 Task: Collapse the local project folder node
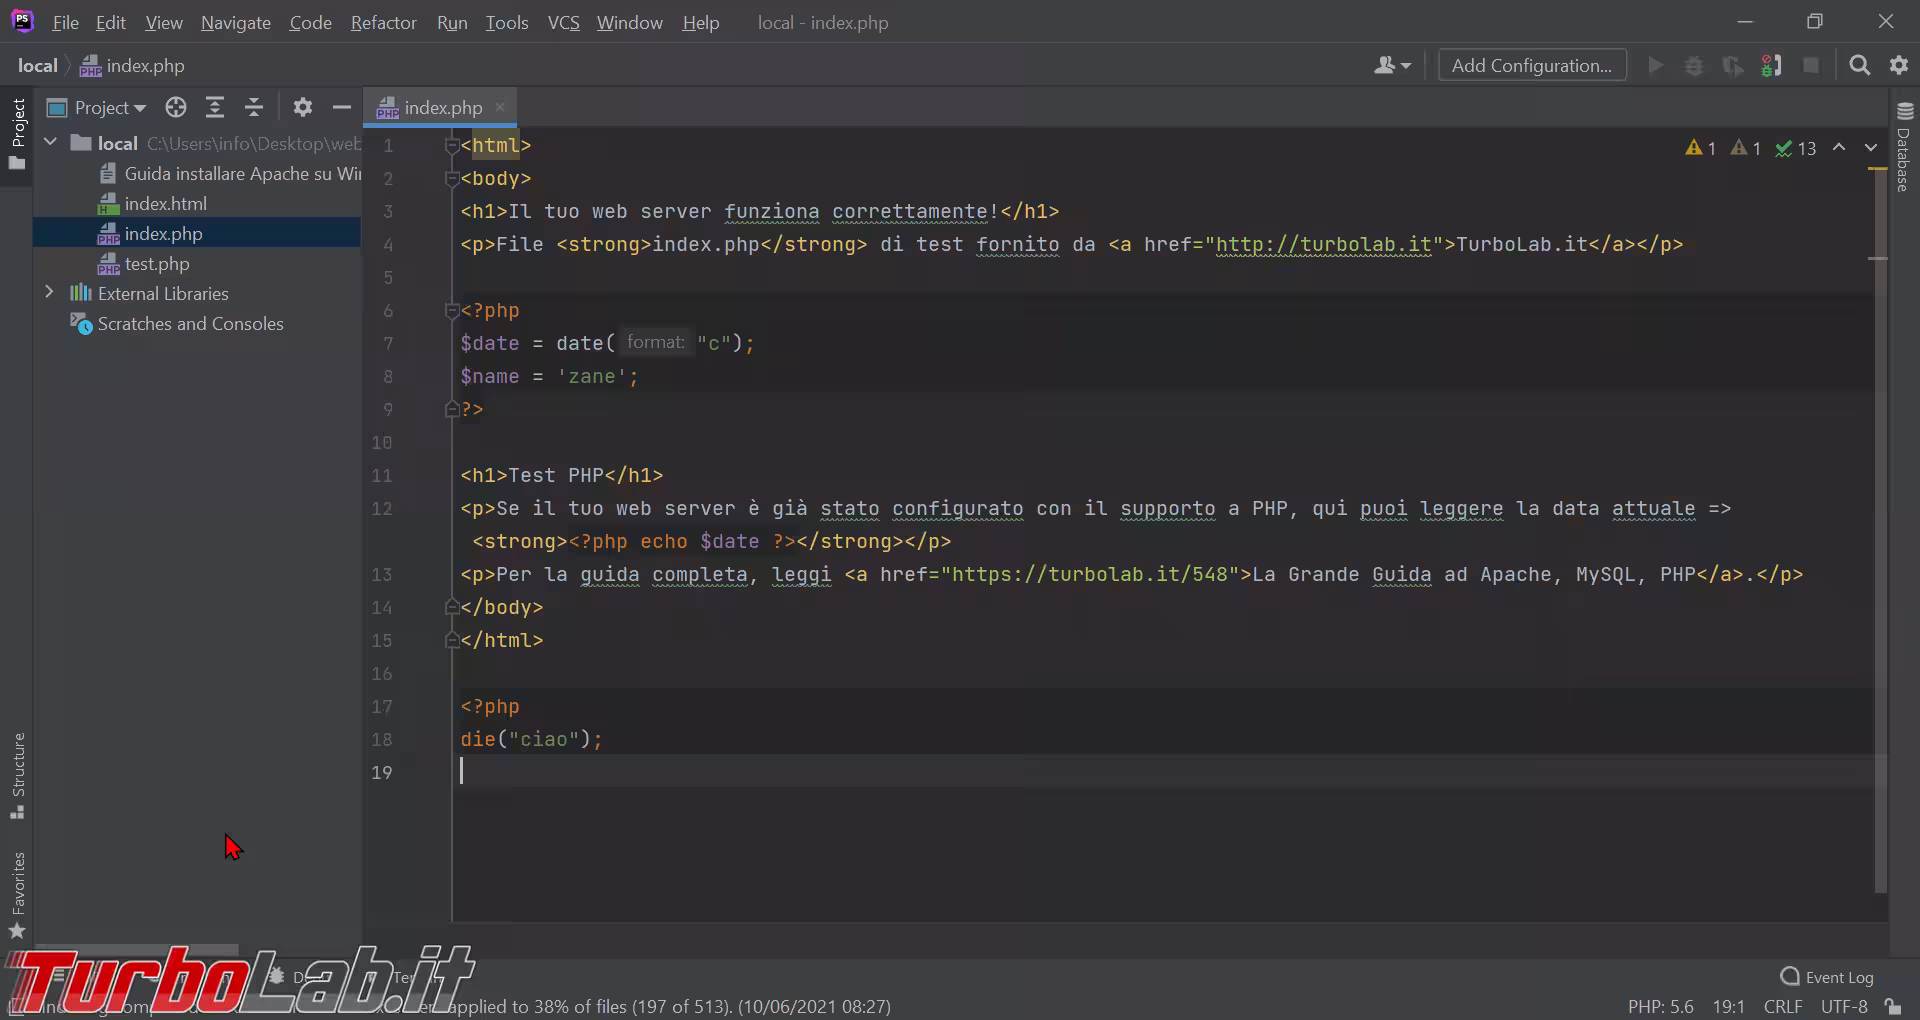pyautogui.click(x=50, y=143)
